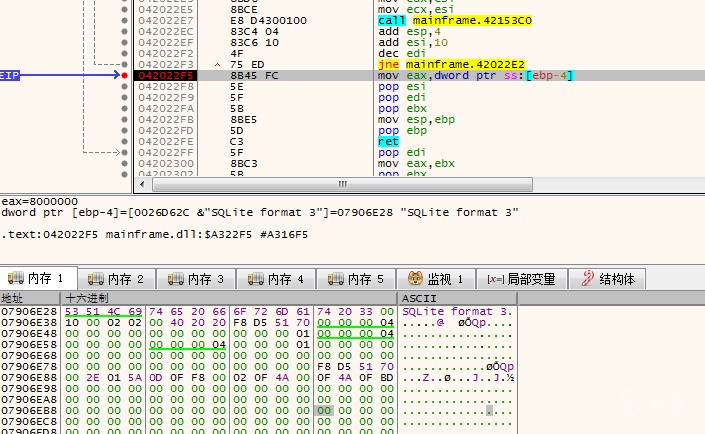Click the memory chip icon on 内存 3 tab
Screen dimensions: 705x434
click(176, 279)
